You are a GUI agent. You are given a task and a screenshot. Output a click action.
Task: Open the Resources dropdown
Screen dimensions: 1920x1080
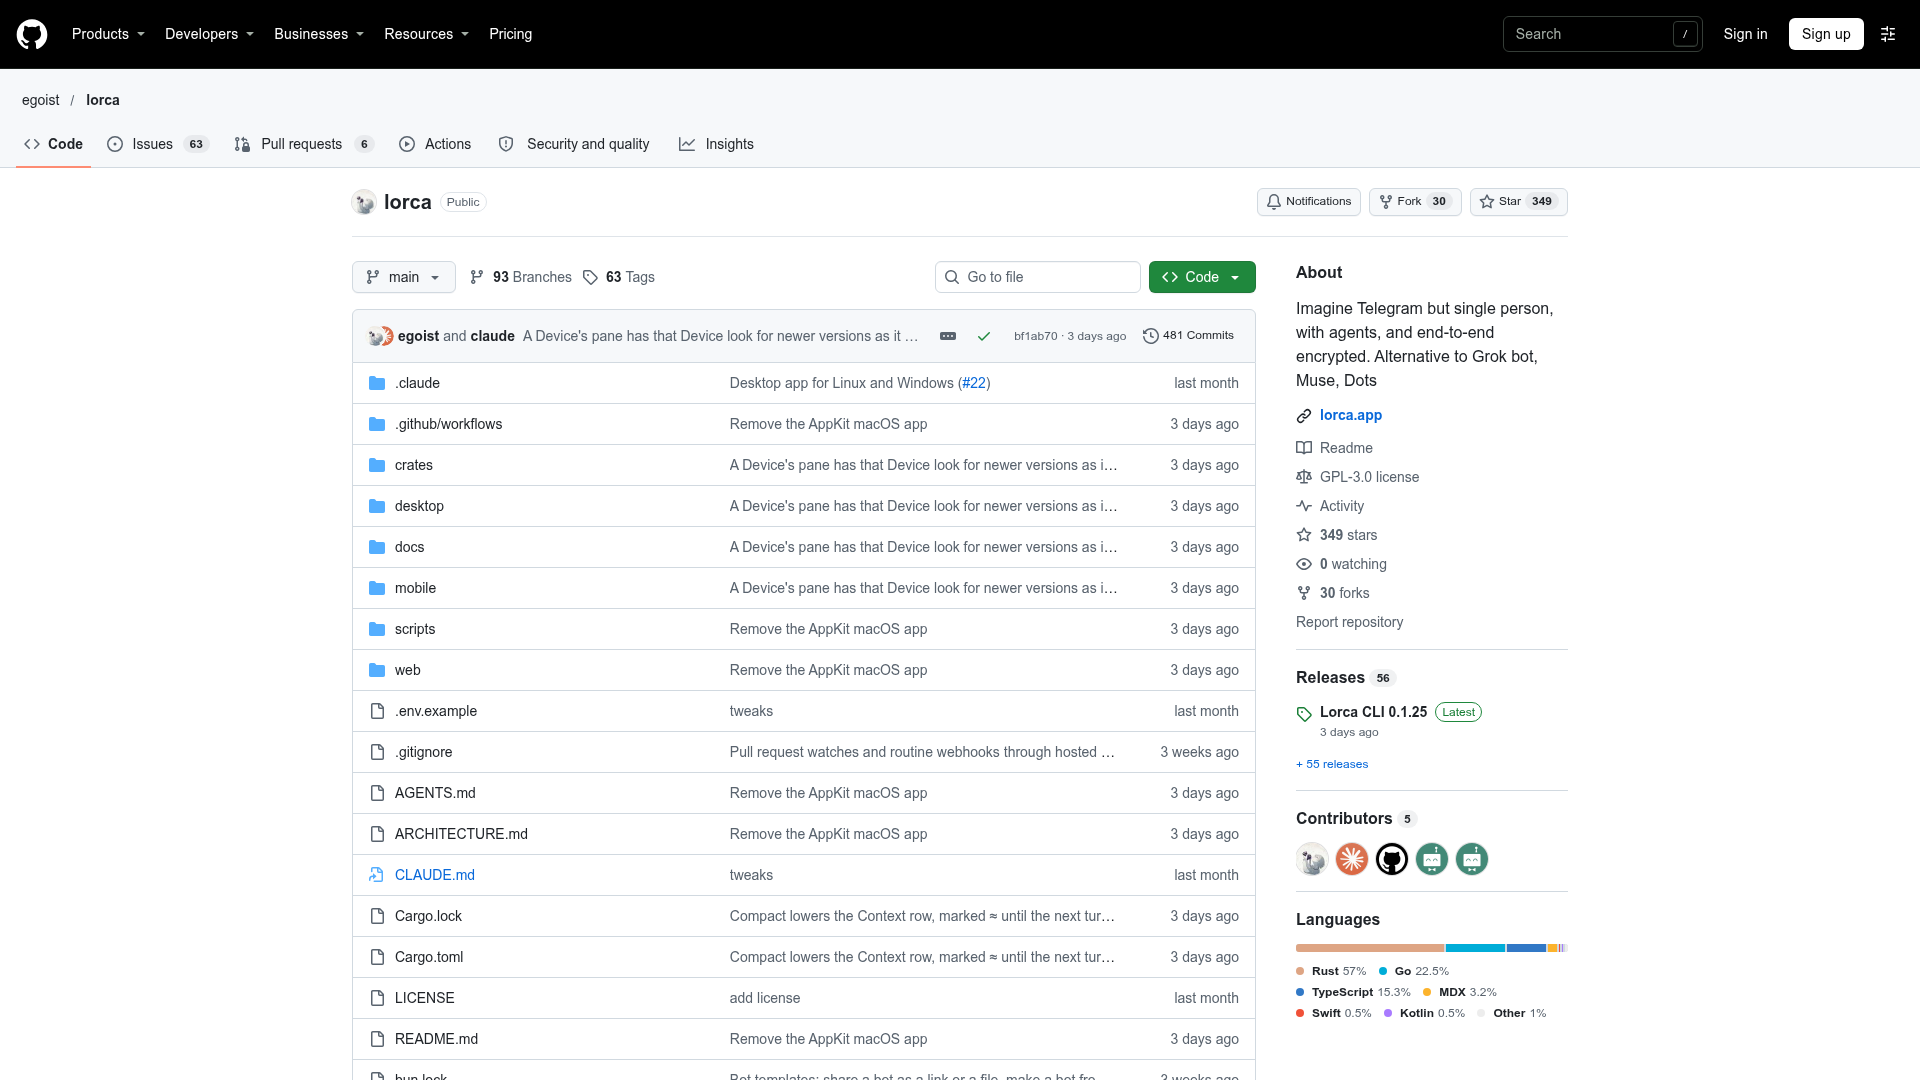[426, 34]
